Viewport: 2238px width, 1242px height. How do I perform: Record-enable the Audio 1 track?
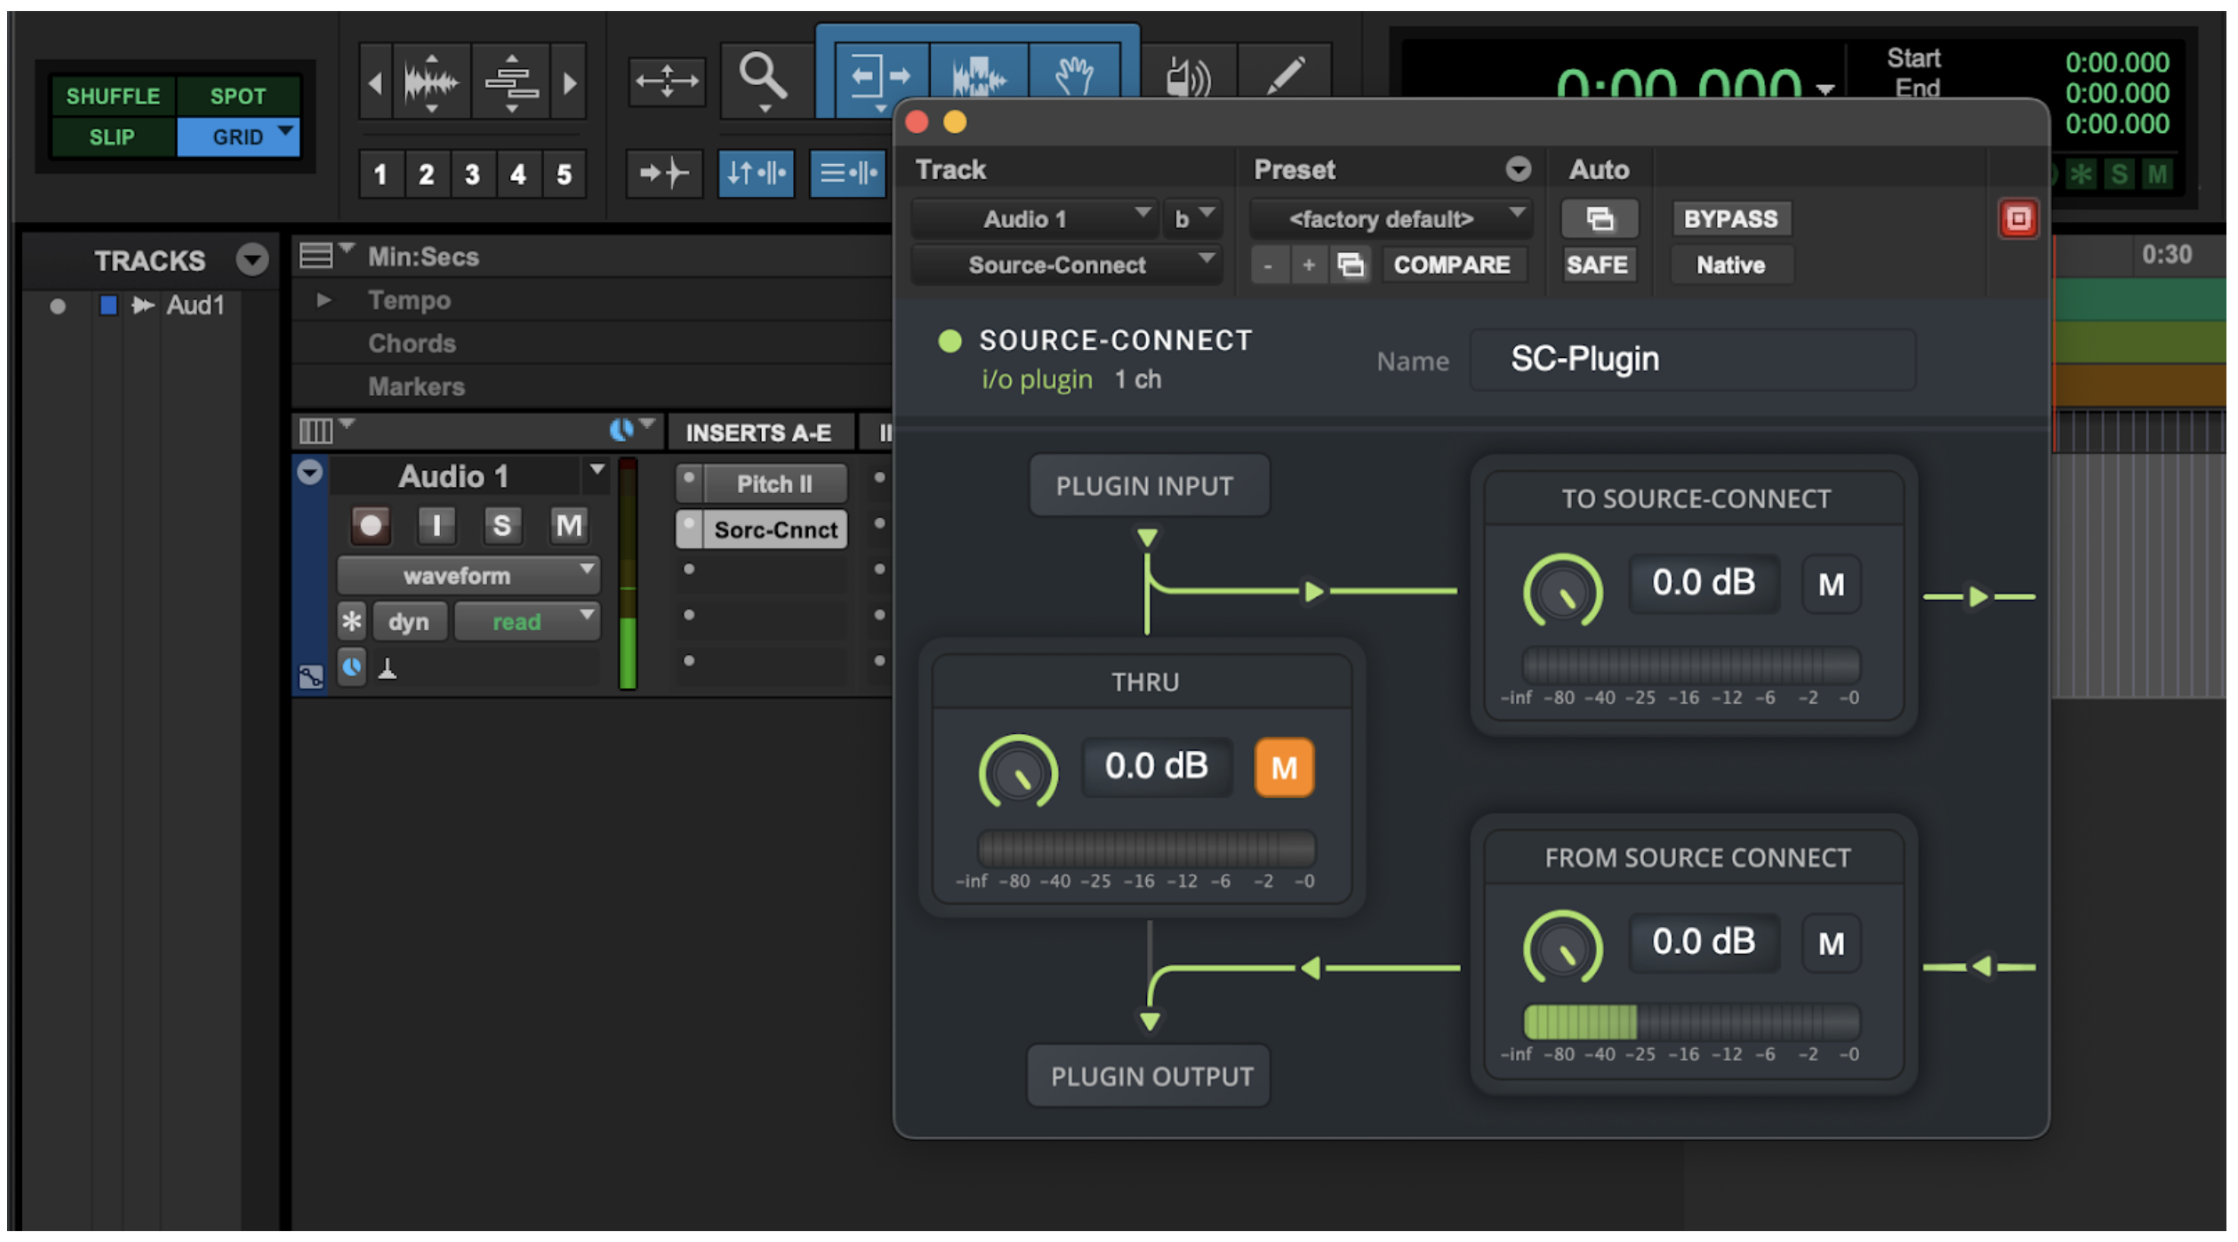pyautogui.click(x=371, y=525)
